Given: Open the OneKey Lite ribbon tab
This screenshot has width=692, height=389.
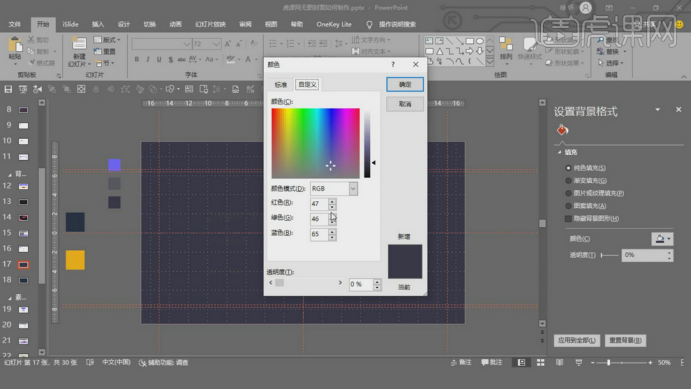Looking at the screenshot, I should 334,24.
